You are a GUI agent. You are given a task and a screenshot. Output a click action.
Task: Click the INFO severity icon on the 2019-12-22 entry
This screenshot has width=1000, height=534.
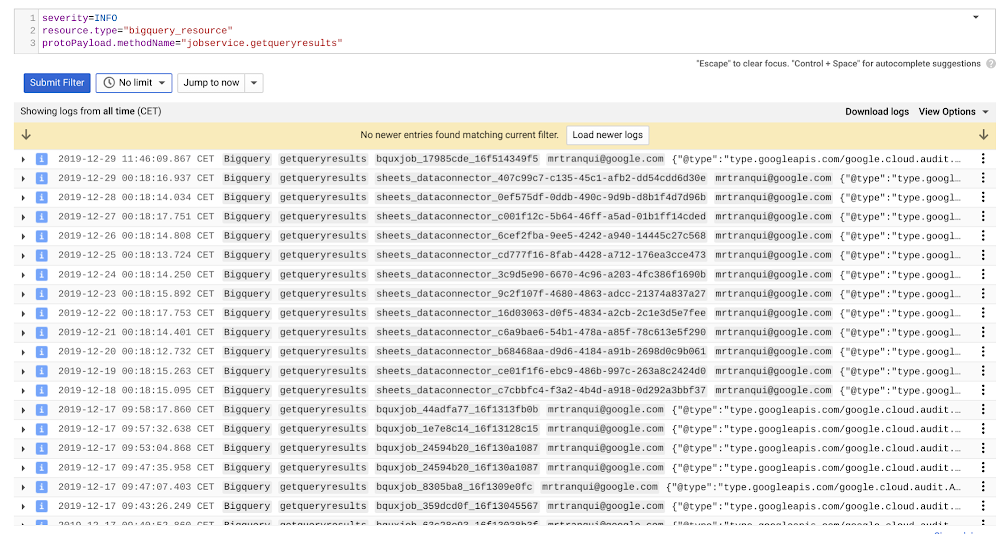(42, 313)
